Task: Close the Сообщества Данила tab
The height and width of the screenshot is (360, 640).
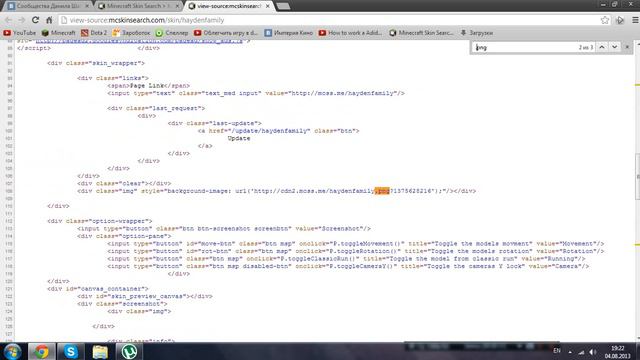Action: click(87, 6)
